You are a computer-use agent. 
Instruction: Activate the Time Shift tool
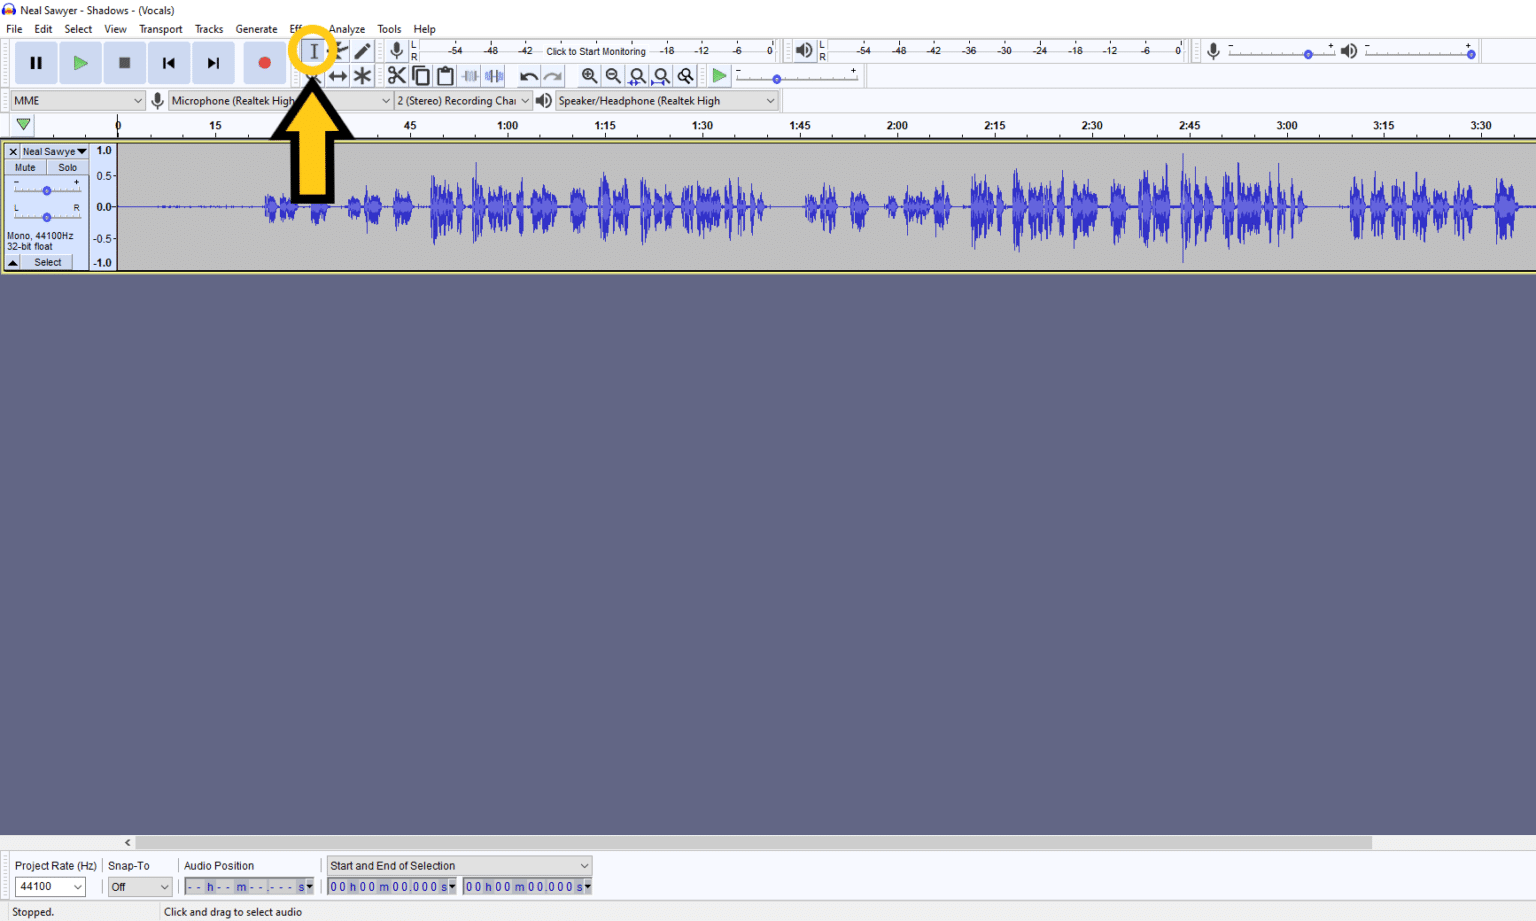click(x=338, y=75)
